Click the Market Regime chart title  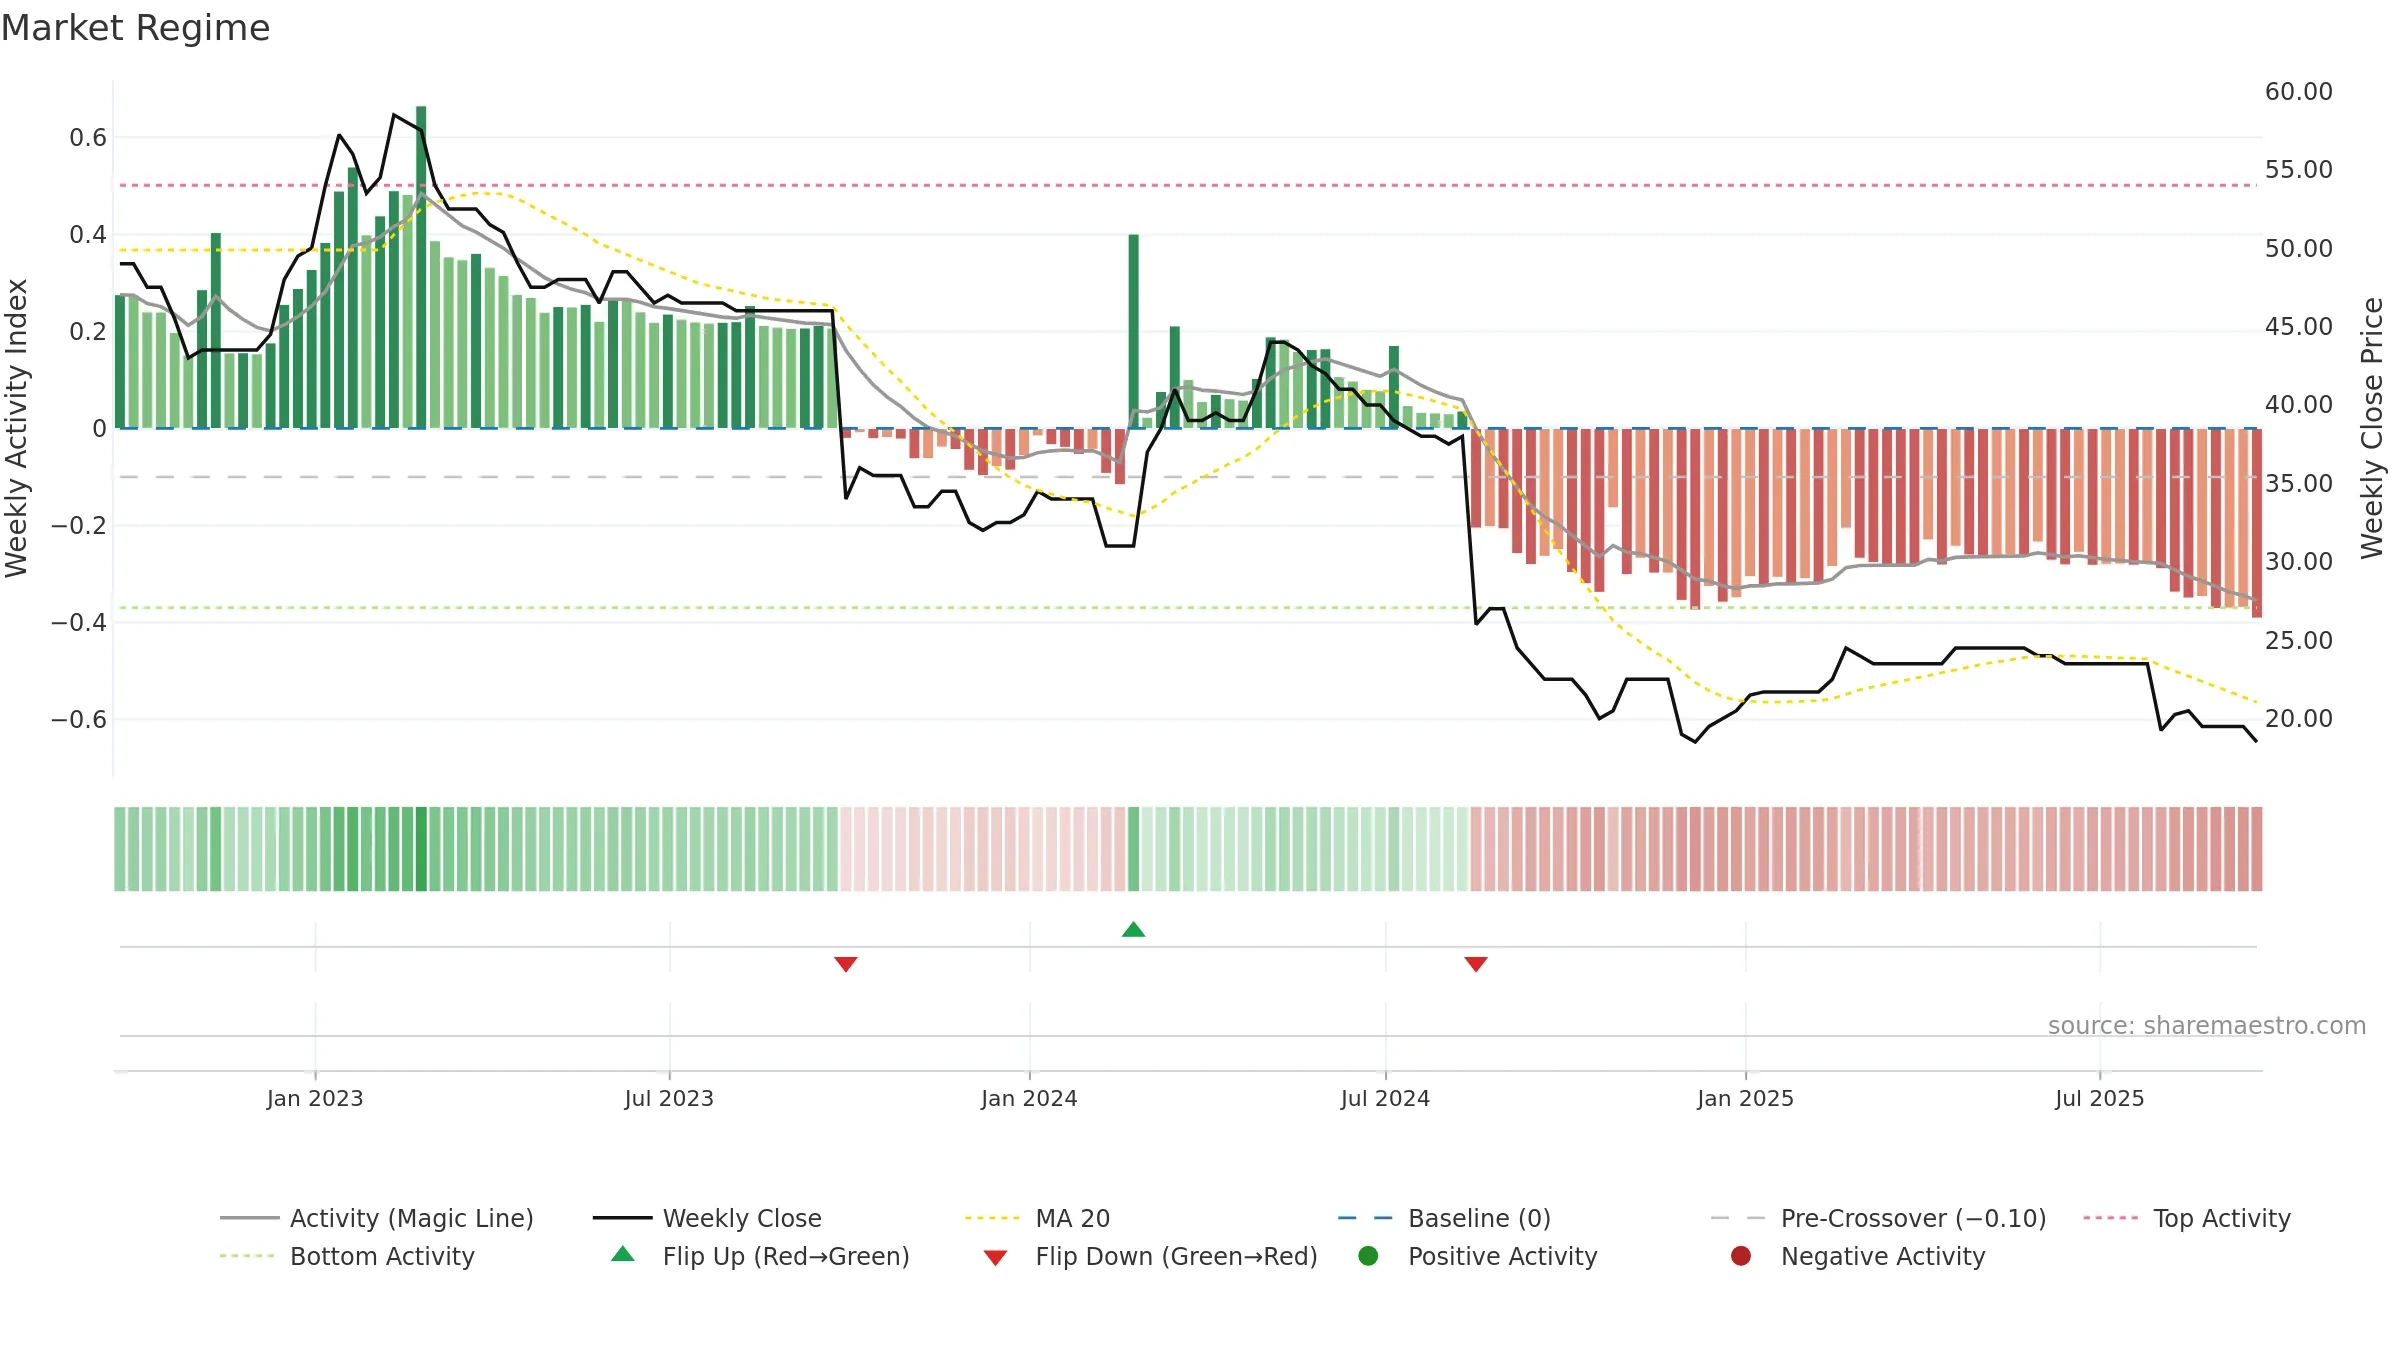[x=135, y=28]
